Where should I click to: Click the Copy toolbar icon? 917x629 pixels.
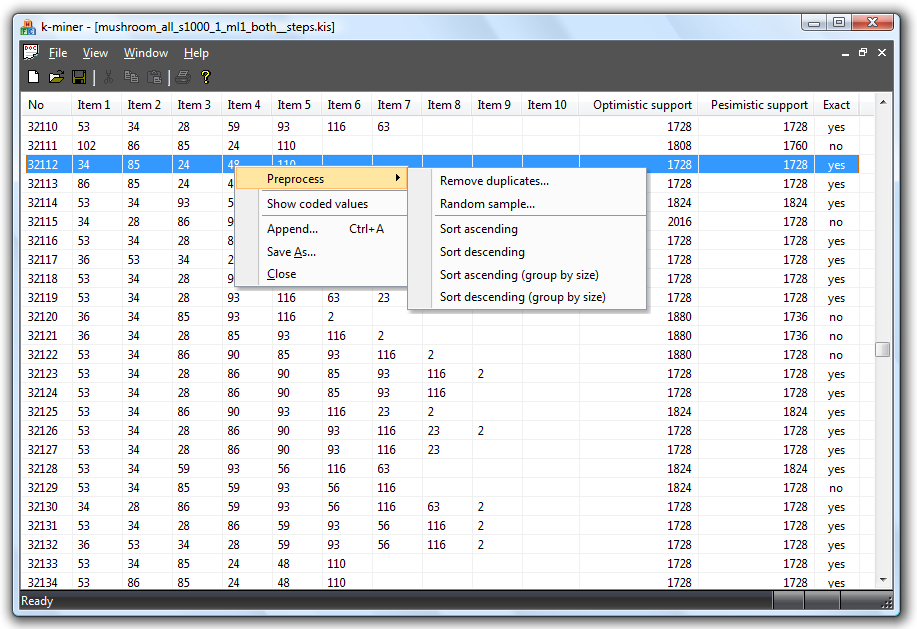pos(131,77)
